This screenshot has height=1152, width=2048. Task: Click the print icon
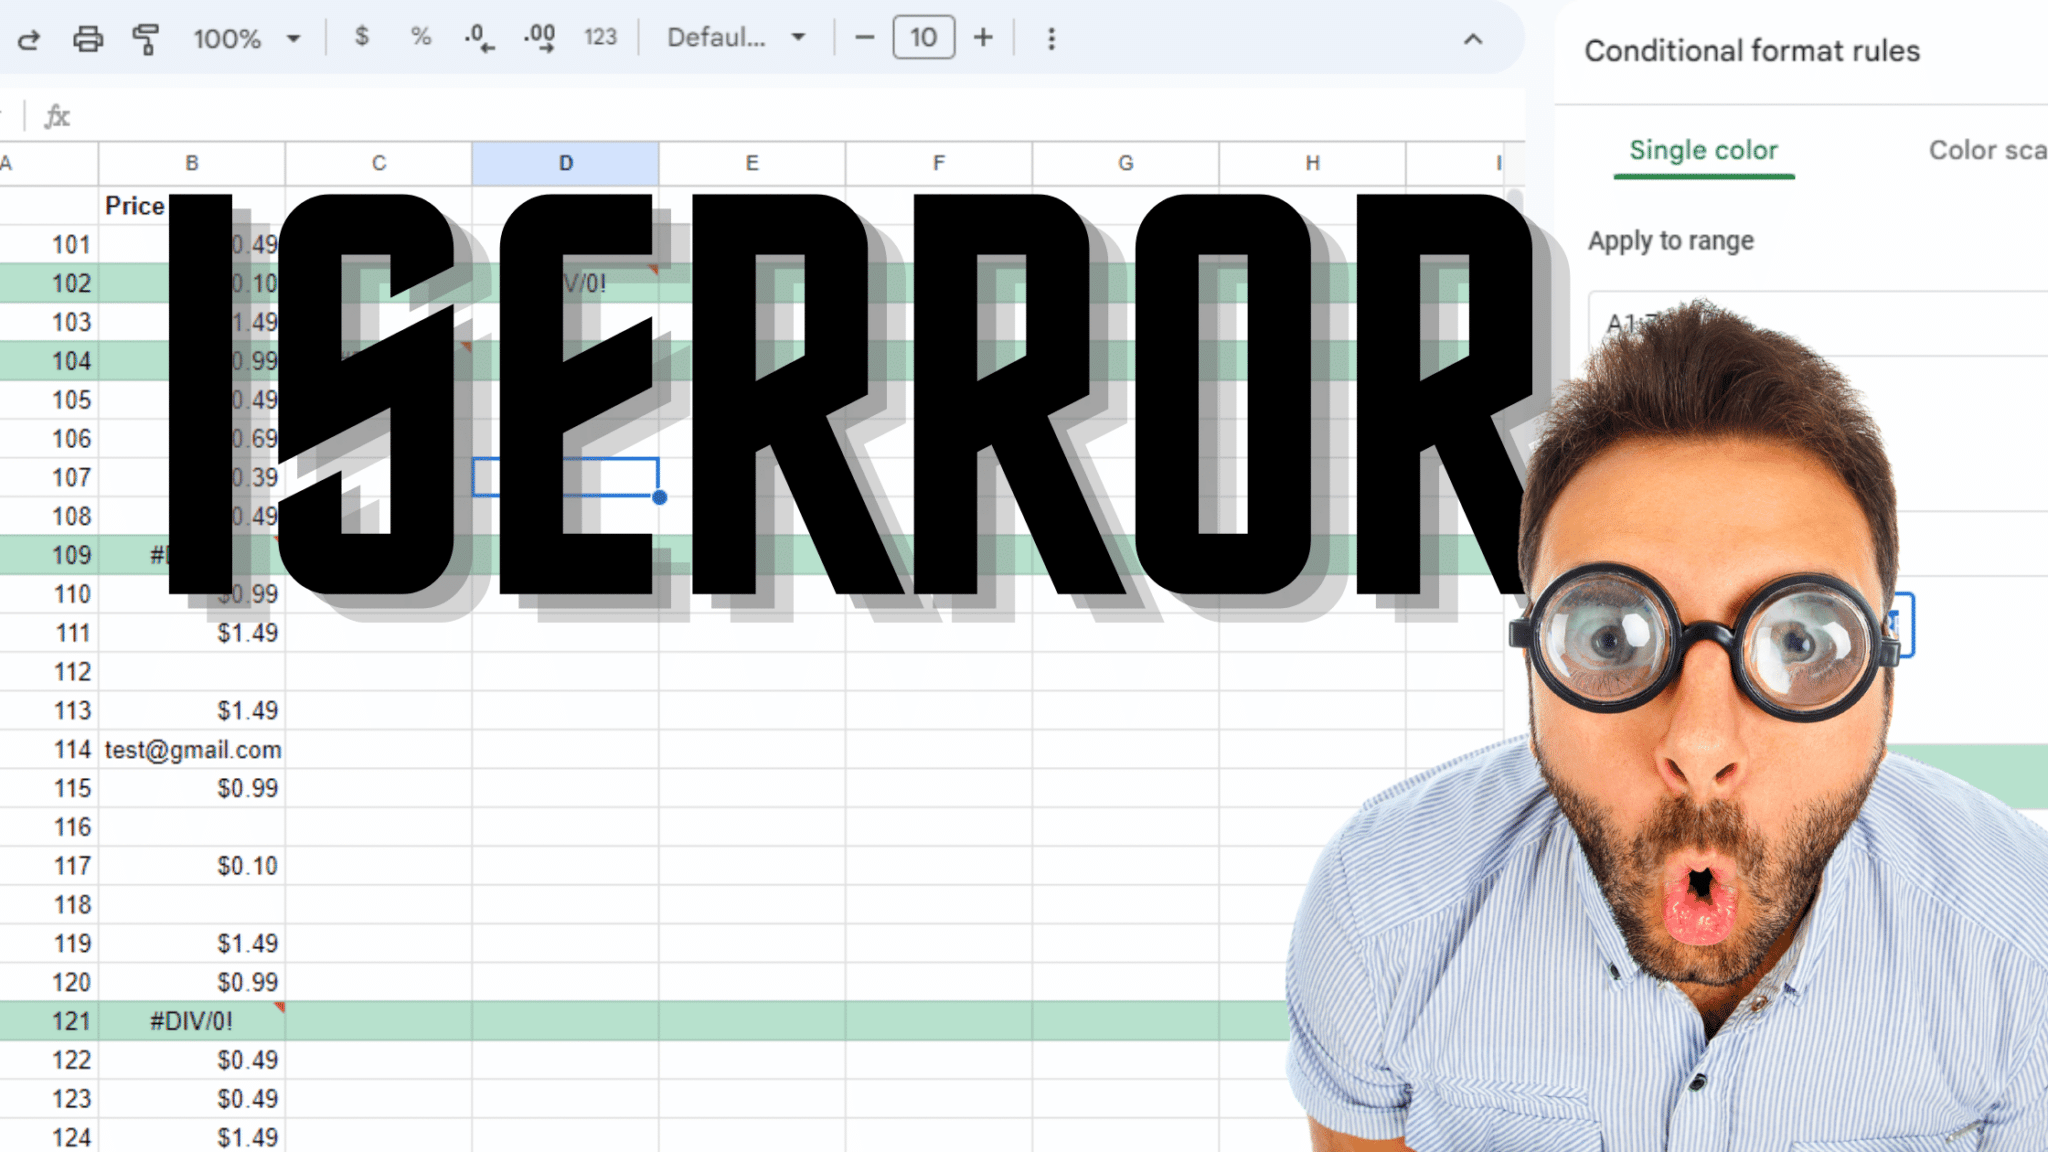[87, 37]
